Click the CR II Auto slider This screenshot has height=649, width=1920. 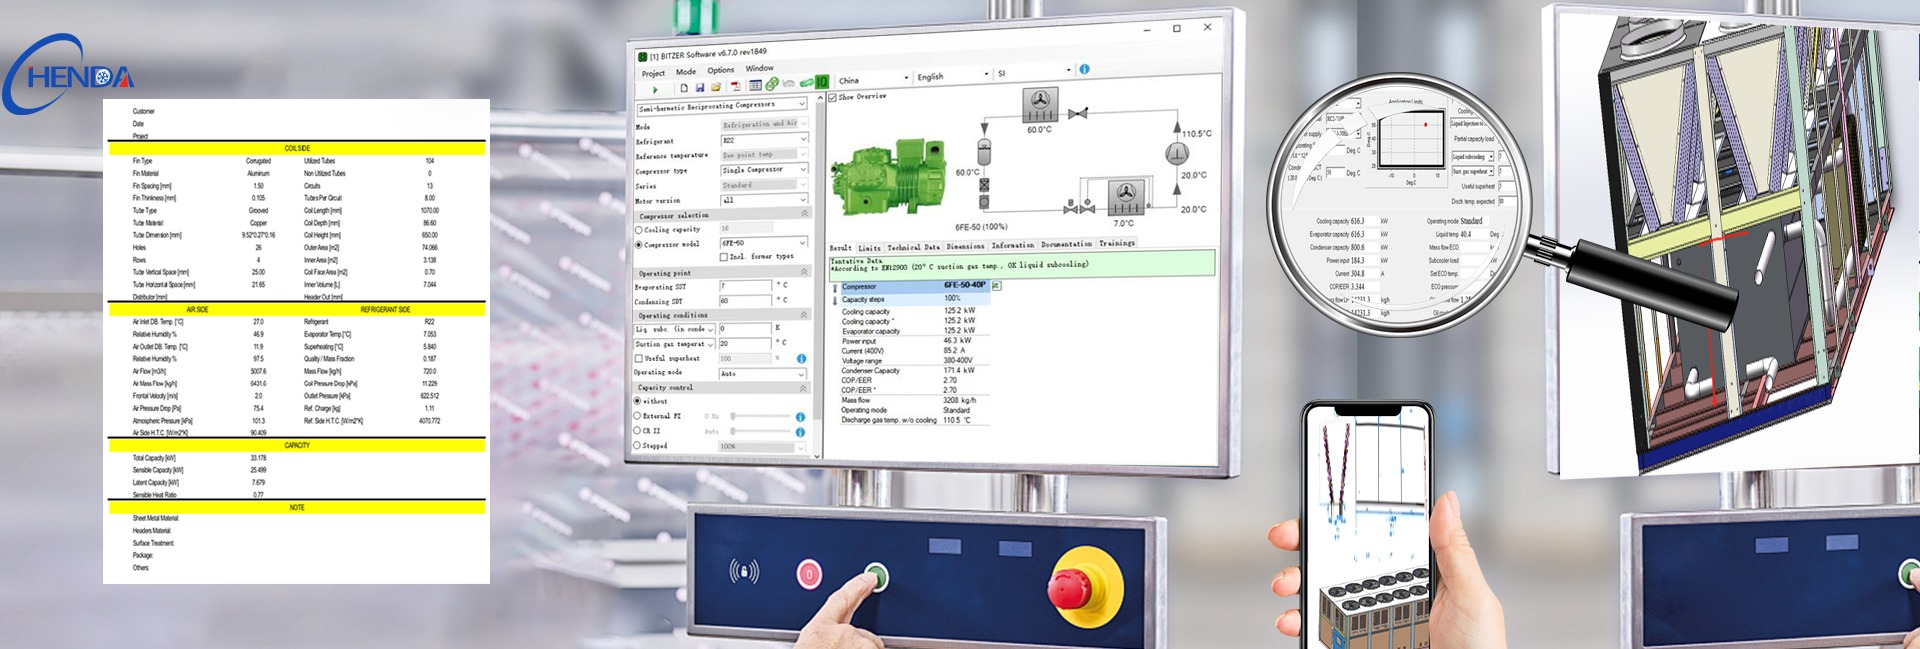click(x=760, y=430)
